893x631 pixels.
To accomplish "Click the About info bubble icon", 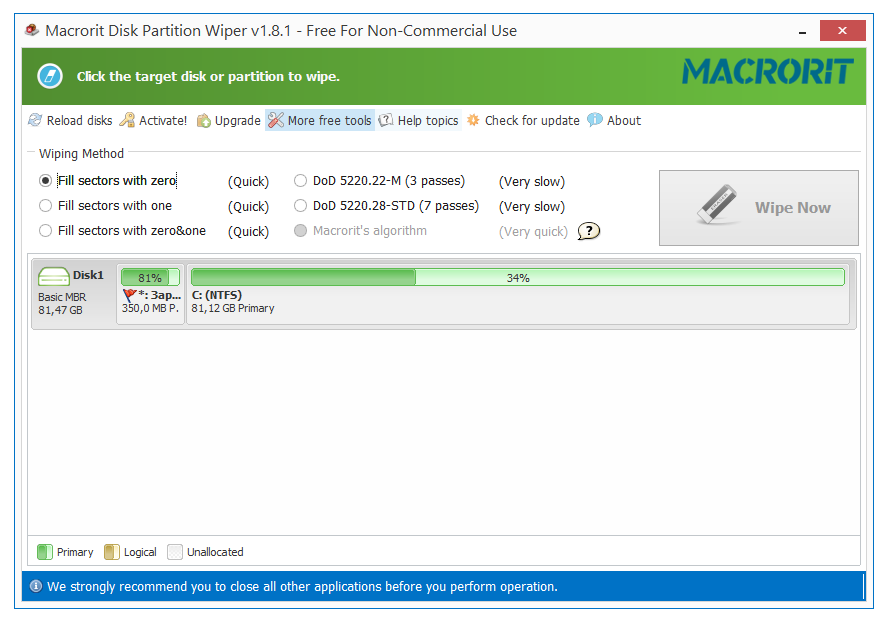I will (595, 120).
